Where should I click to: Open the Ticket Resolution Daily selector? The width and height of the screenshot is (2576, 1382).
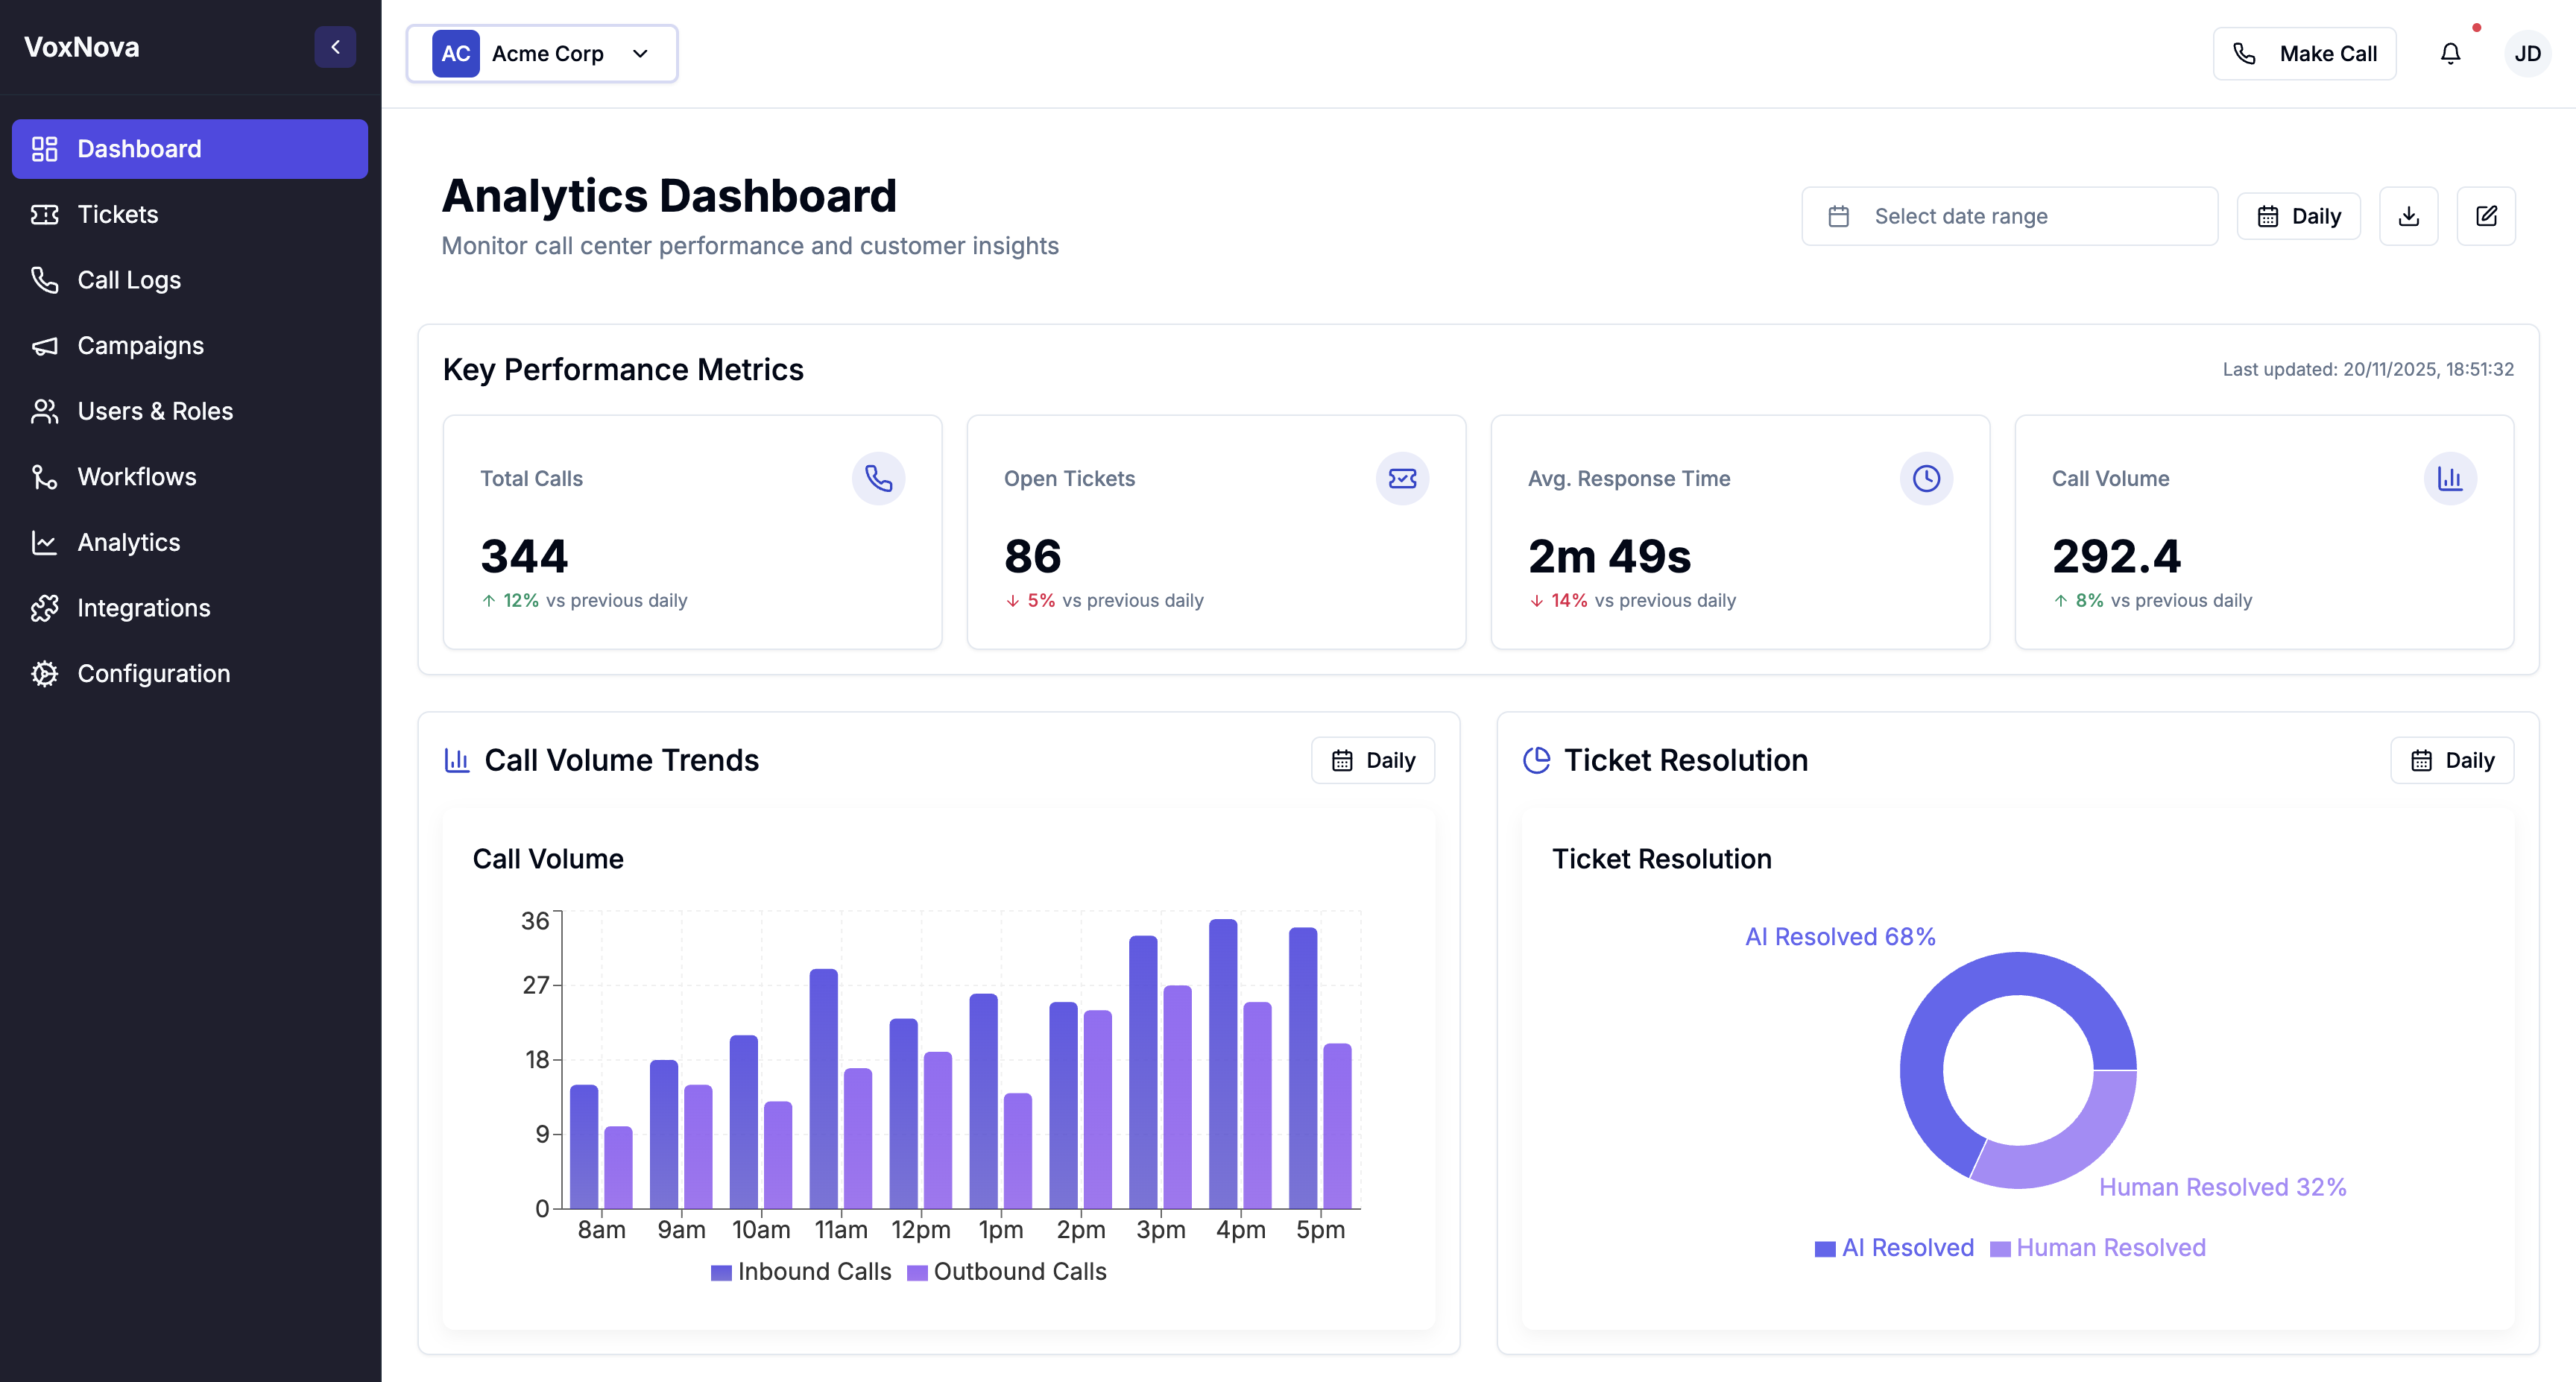coord(2452,760)
